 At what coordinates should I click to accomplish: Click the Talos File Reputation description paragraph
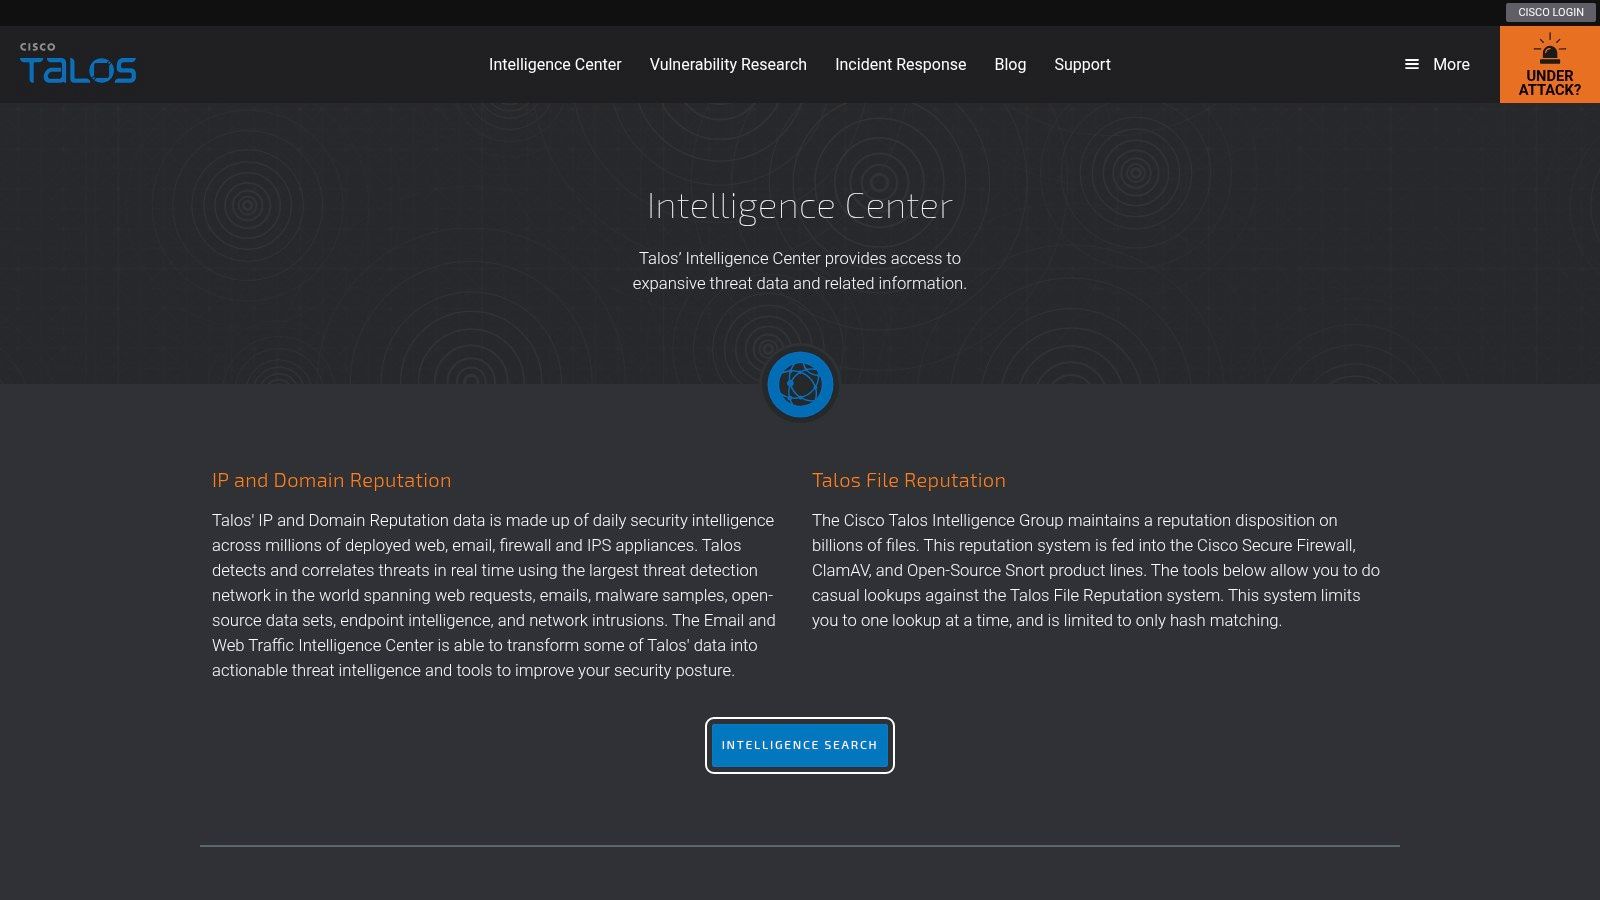tap(1096, 570)
